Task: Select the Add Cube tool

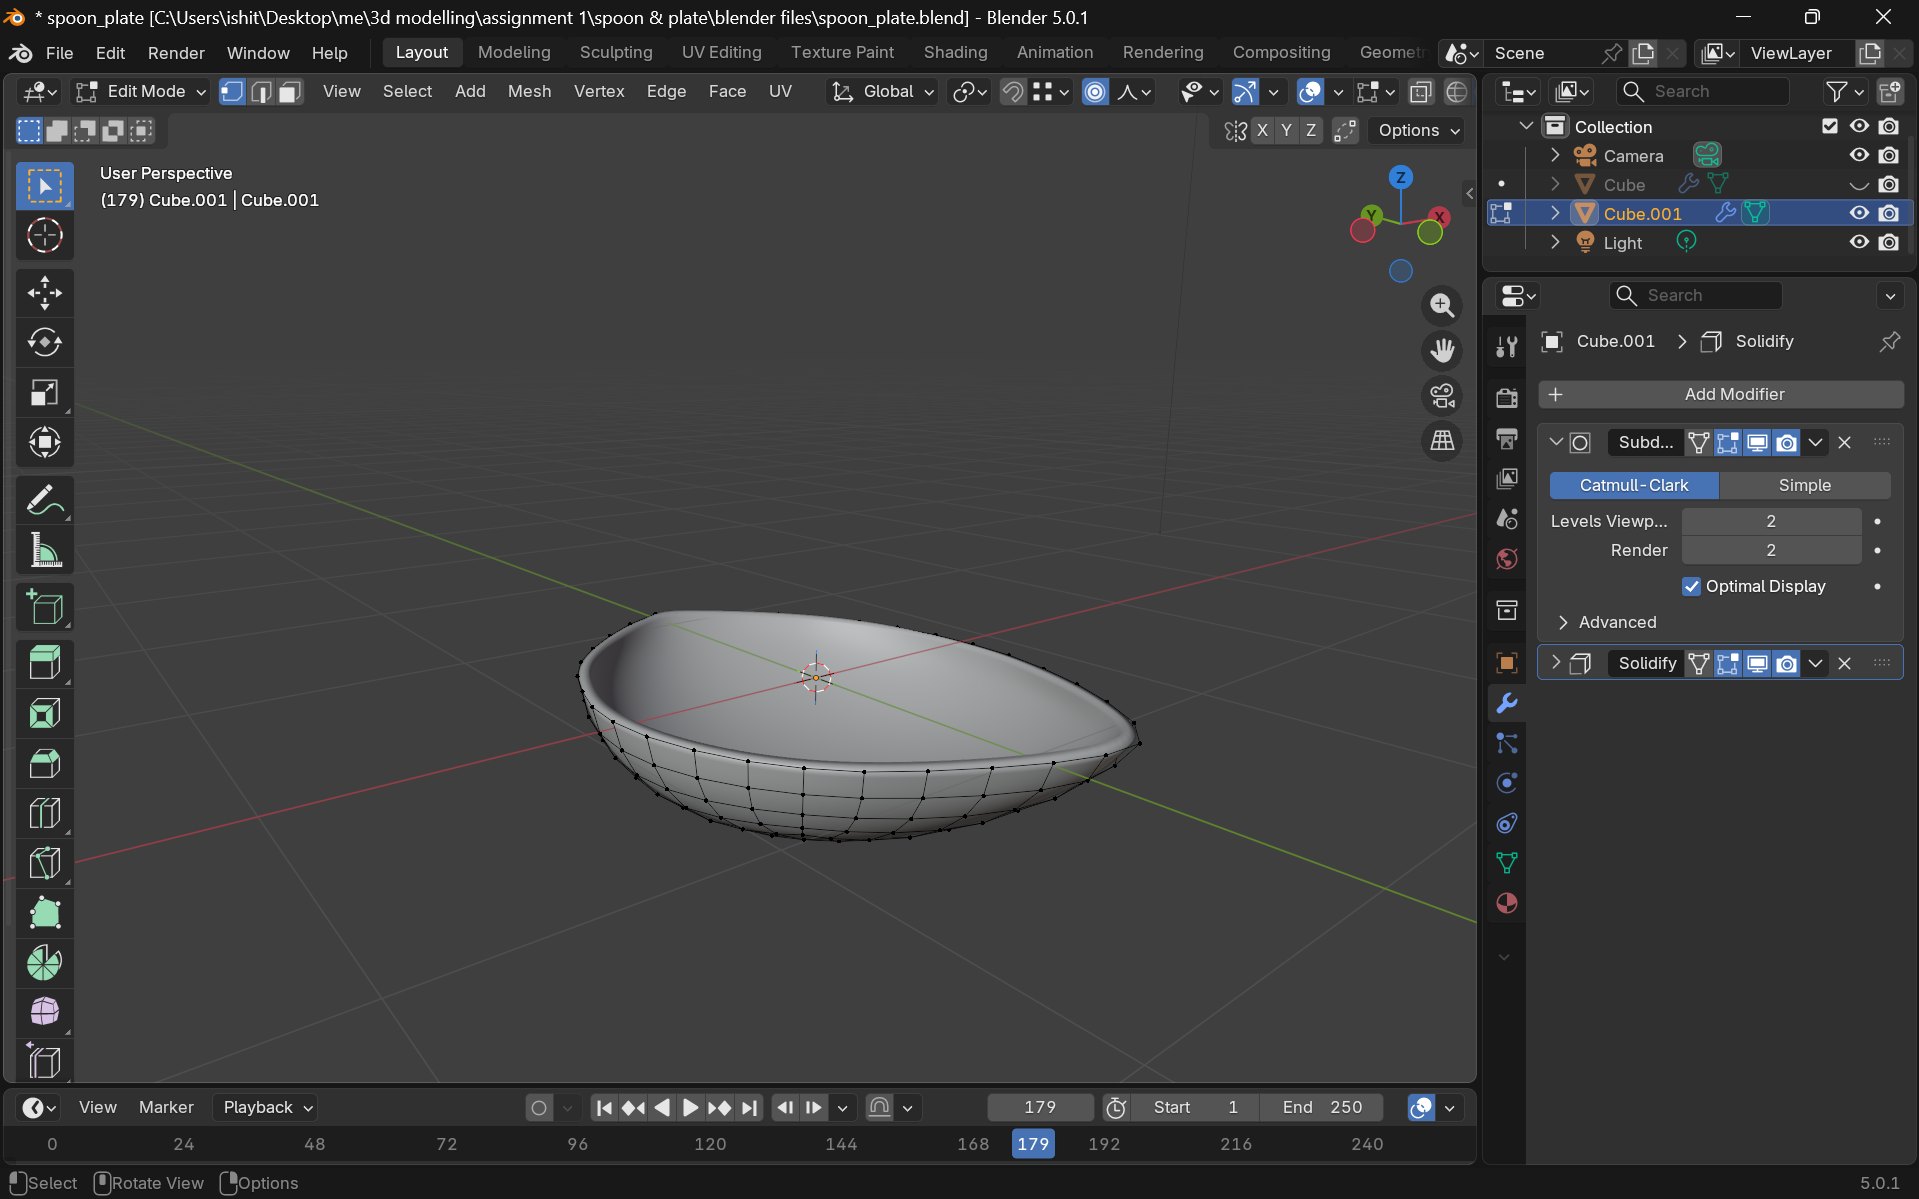Action: point(45,607)
